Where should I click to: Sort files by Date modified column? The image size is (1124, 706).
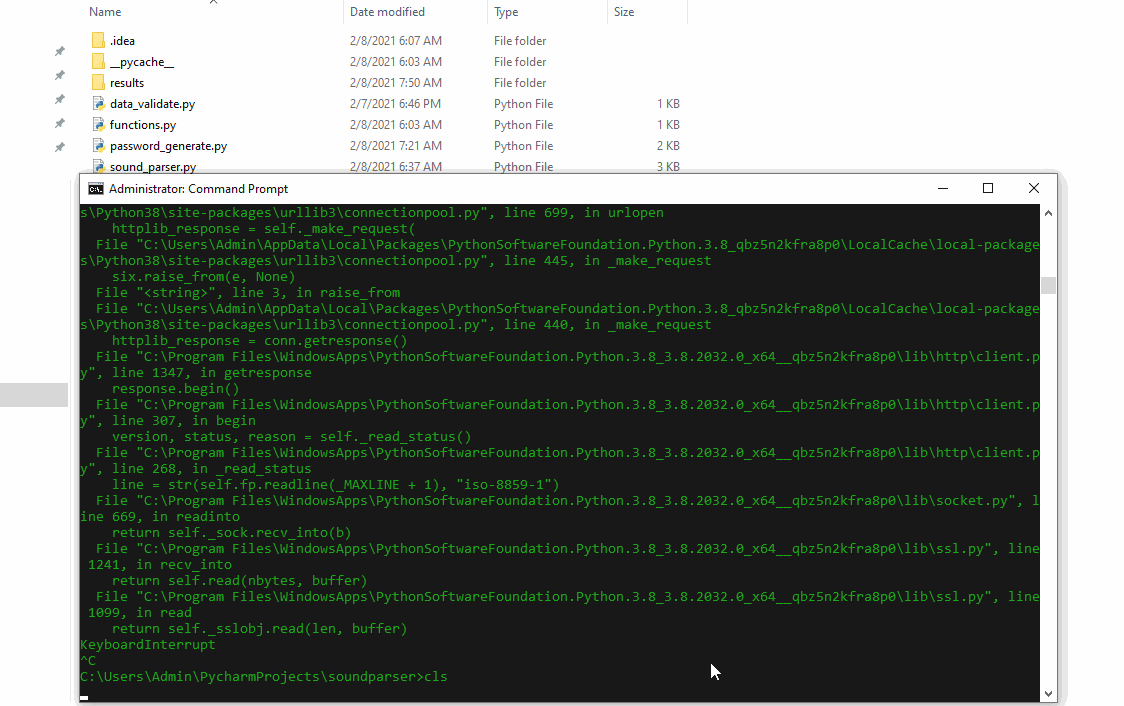387,11
